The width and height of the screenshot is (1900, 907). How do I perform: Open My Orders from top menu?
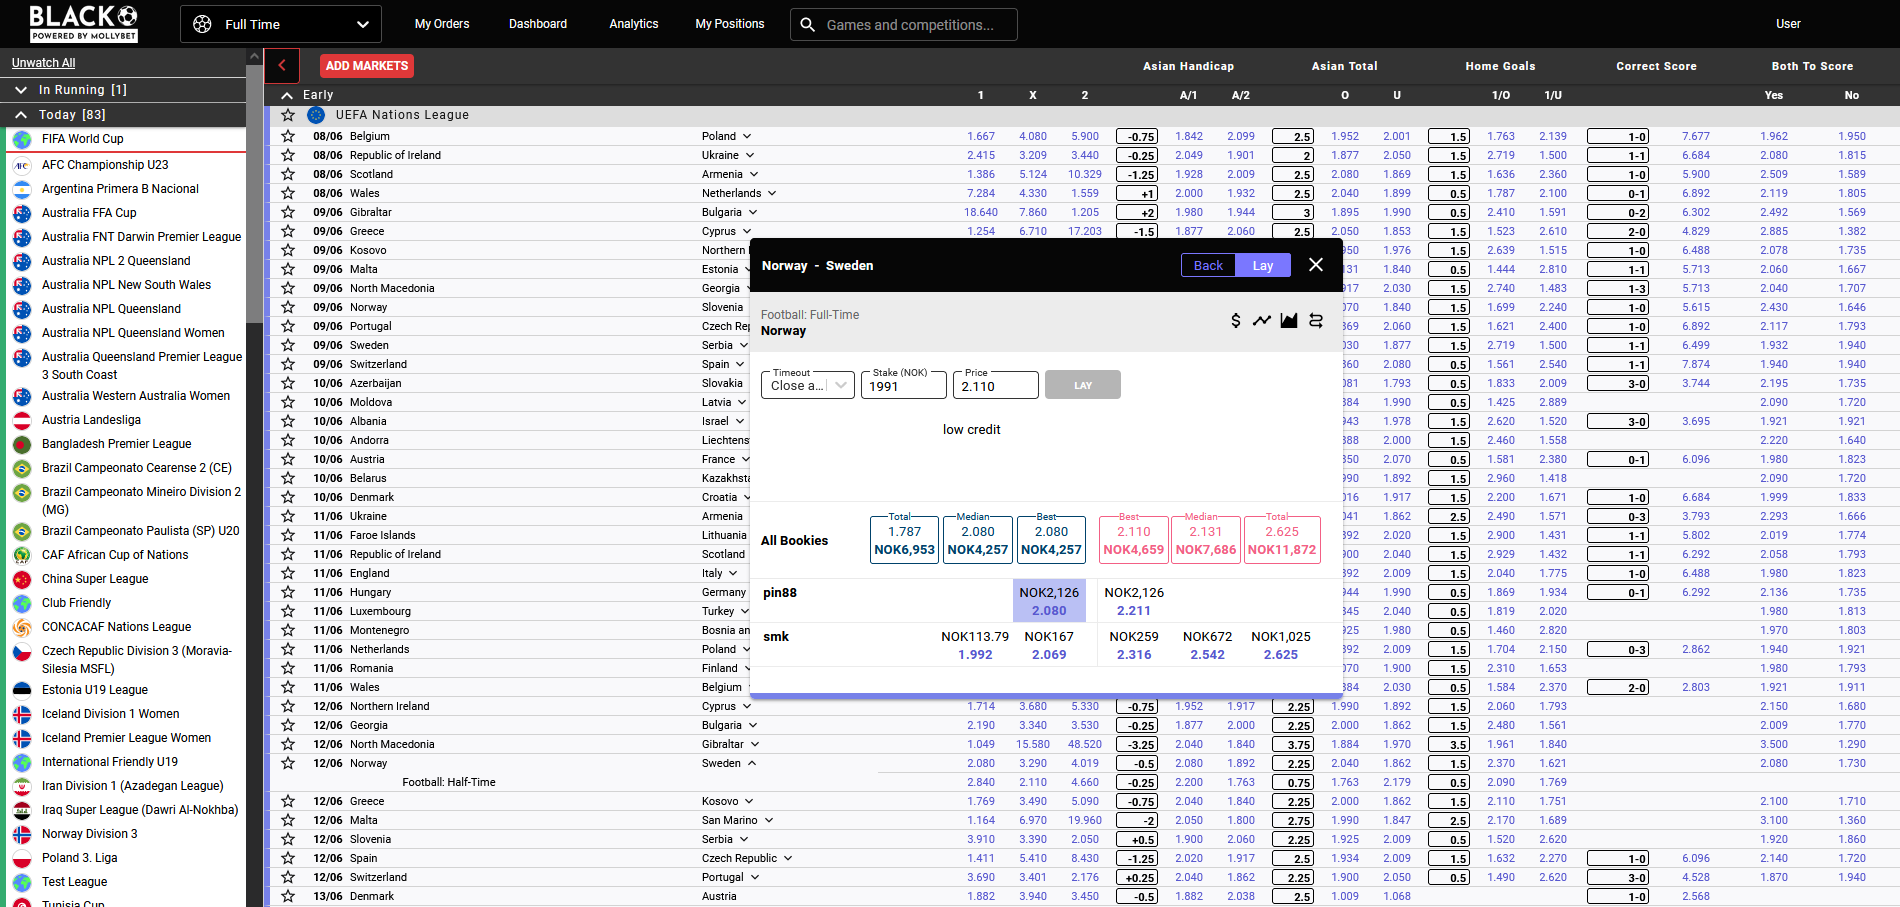coord(441,24)
